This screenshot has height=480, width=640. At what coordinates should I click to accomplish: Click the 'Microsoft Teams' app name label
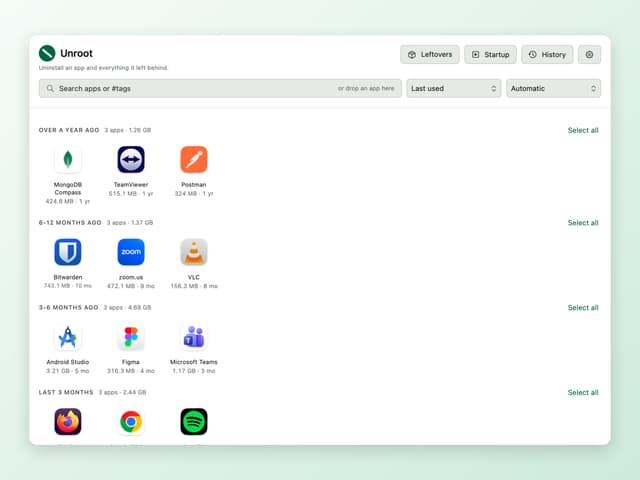click(x=194, y=362)
